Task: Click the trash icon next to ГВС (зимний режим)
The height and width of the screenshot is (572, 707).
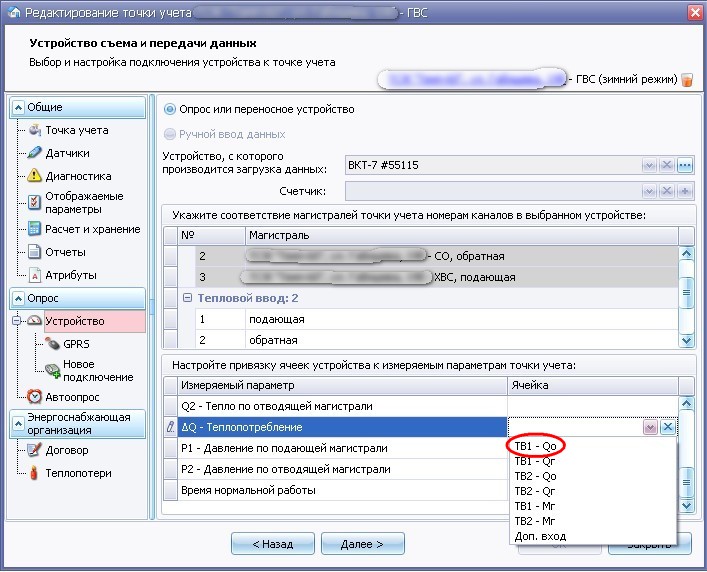Action: pos(687,80)
